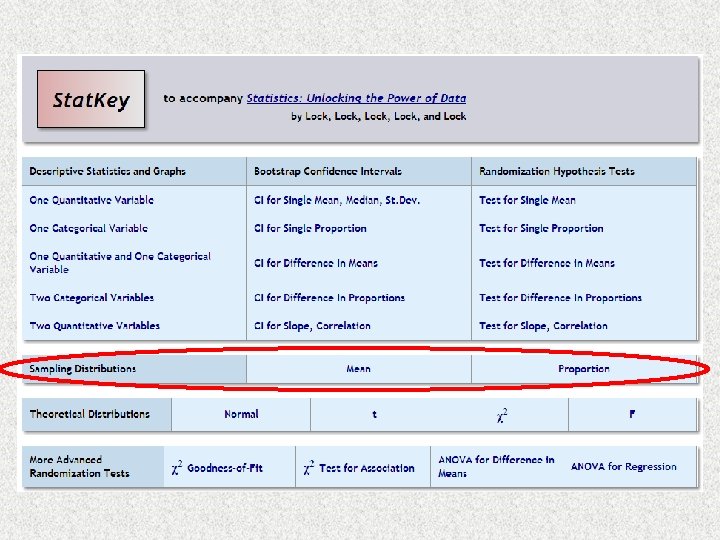
Task: Open Test for Slope, Correlation
Action: click(x=543, y=326)
